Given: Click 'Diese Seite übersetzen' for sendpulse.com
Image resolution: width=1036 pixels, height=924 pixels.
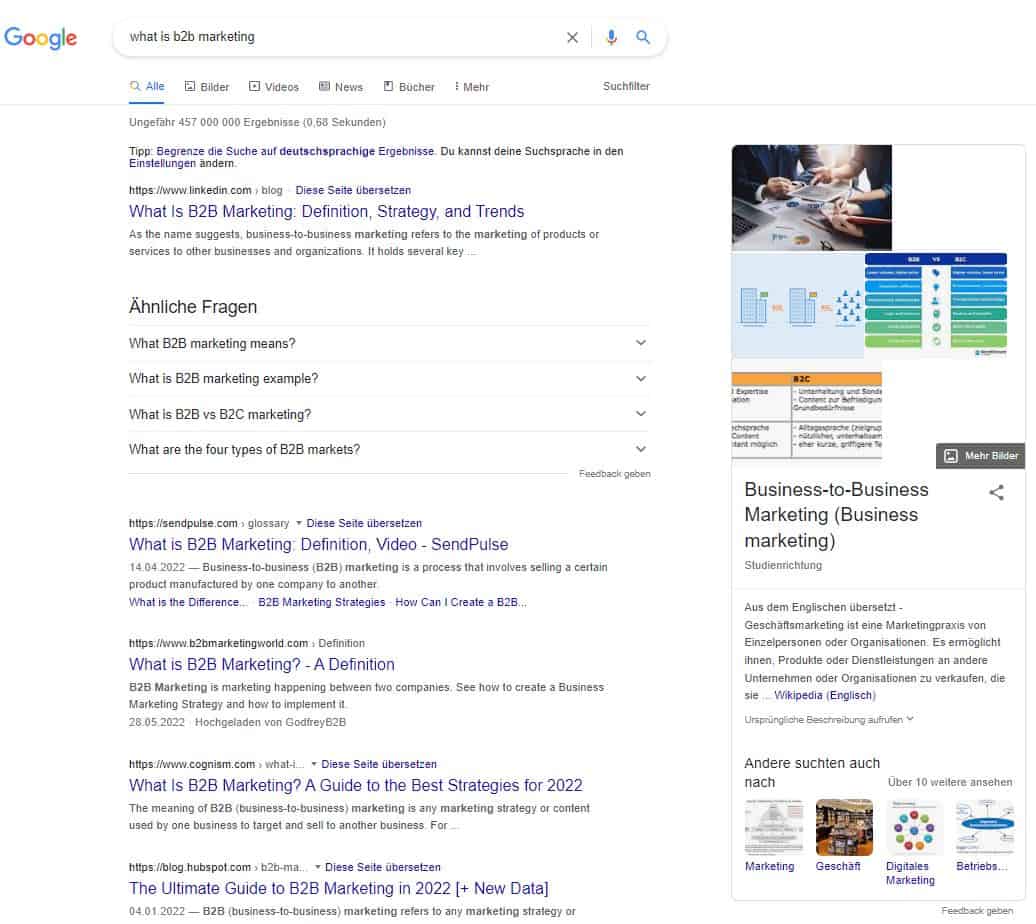Looking at the screenshot, I should click(x=364, y=523).
